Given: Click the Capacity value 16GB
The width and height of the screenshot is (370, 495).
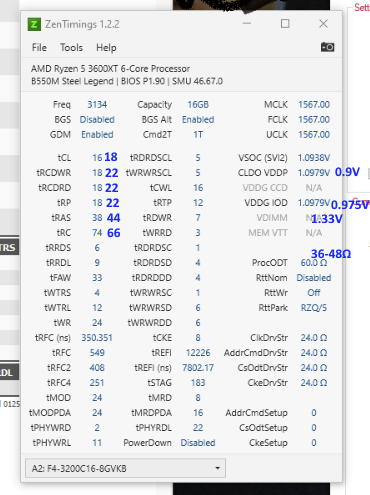Looking at the screenshot, I should (198, 105).
